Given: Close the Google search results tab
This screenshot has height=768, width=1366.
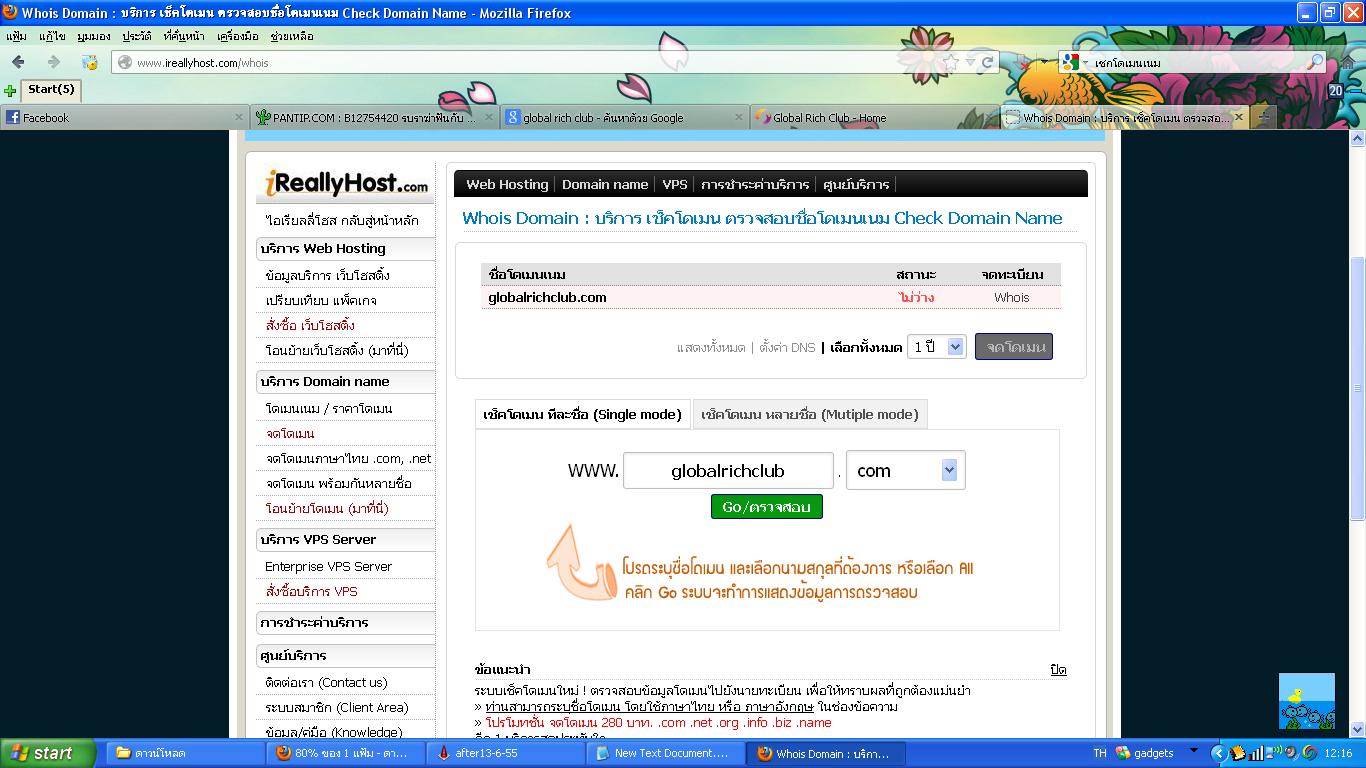Looking at the screenshot, I should (x=739, y=117).
